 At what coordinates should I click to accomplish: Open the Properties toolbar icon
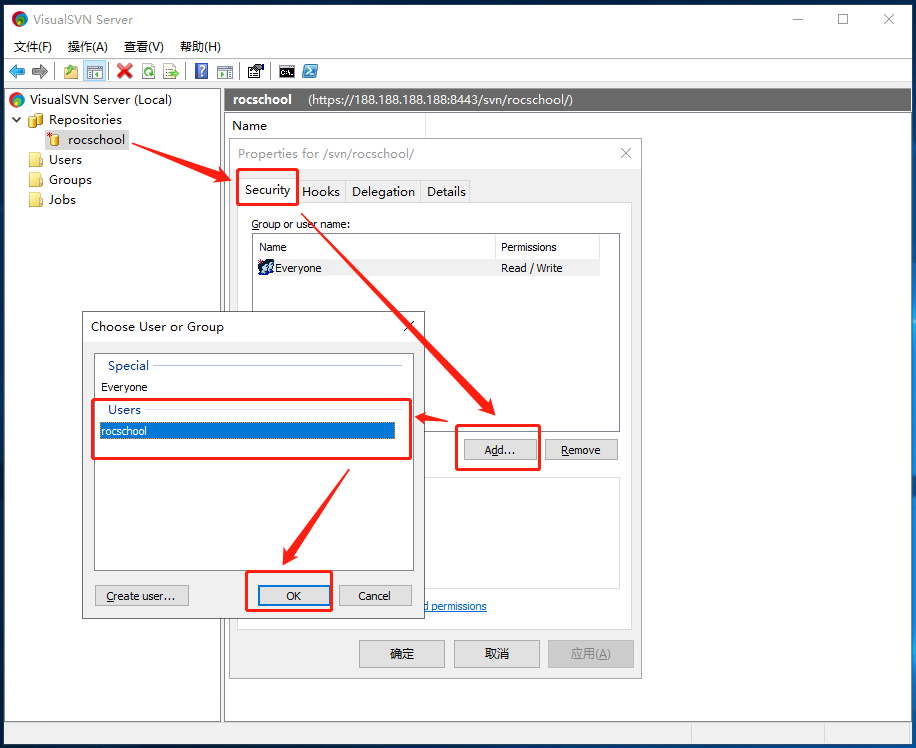pyautogui.click(x=256, y=71)
